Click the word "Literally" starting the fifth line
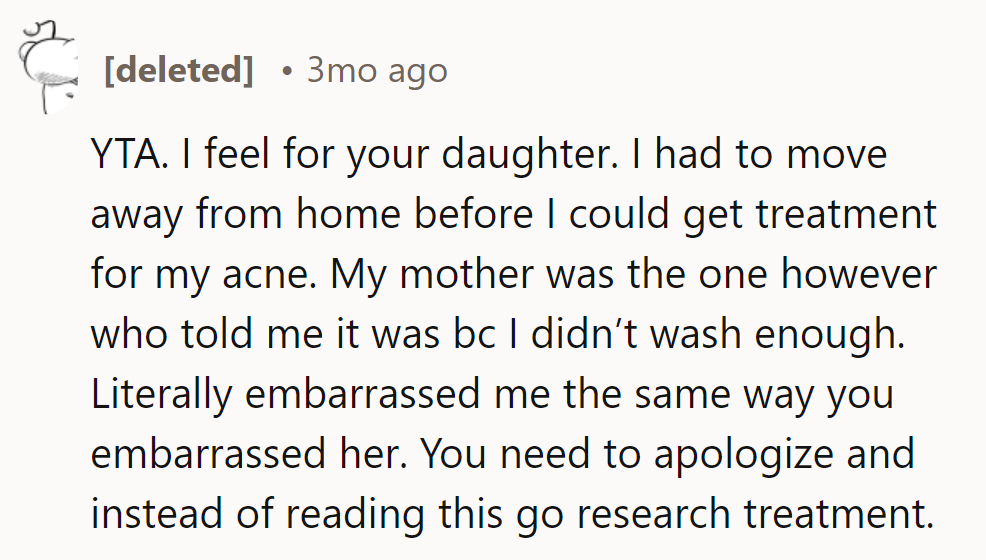The image size is (986, 560). click(x=161, y=393)
